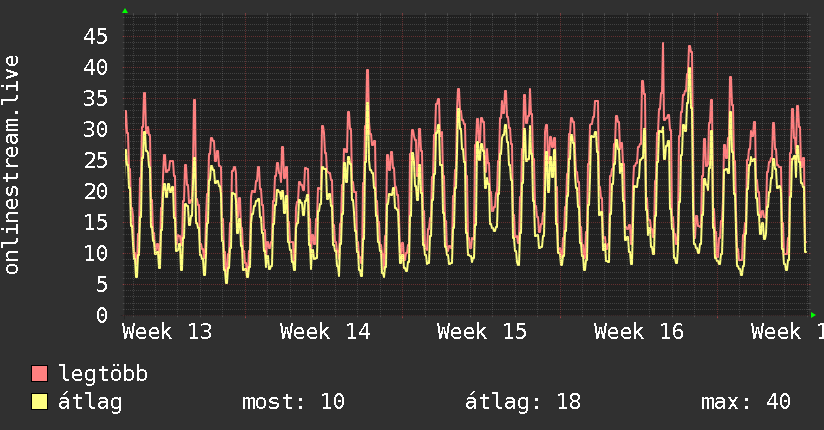Click the "most: 10" statistic
Screen dimensions: 824x430
coord(293,402)
